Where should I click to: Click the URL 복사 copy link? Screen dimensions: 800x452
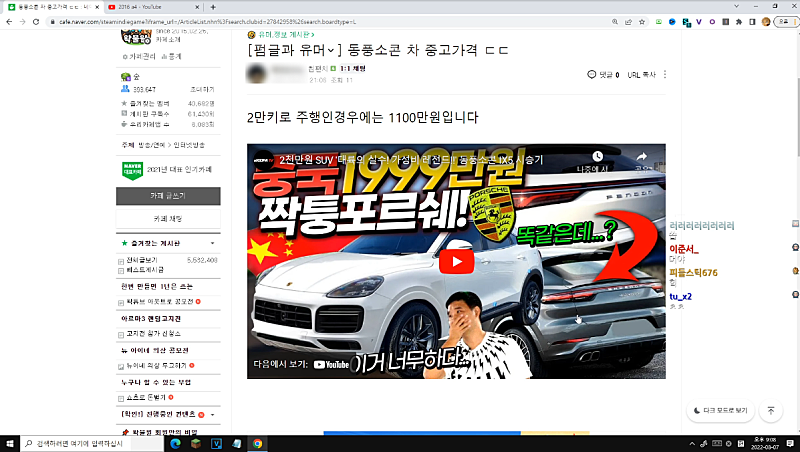click(643, 75)
